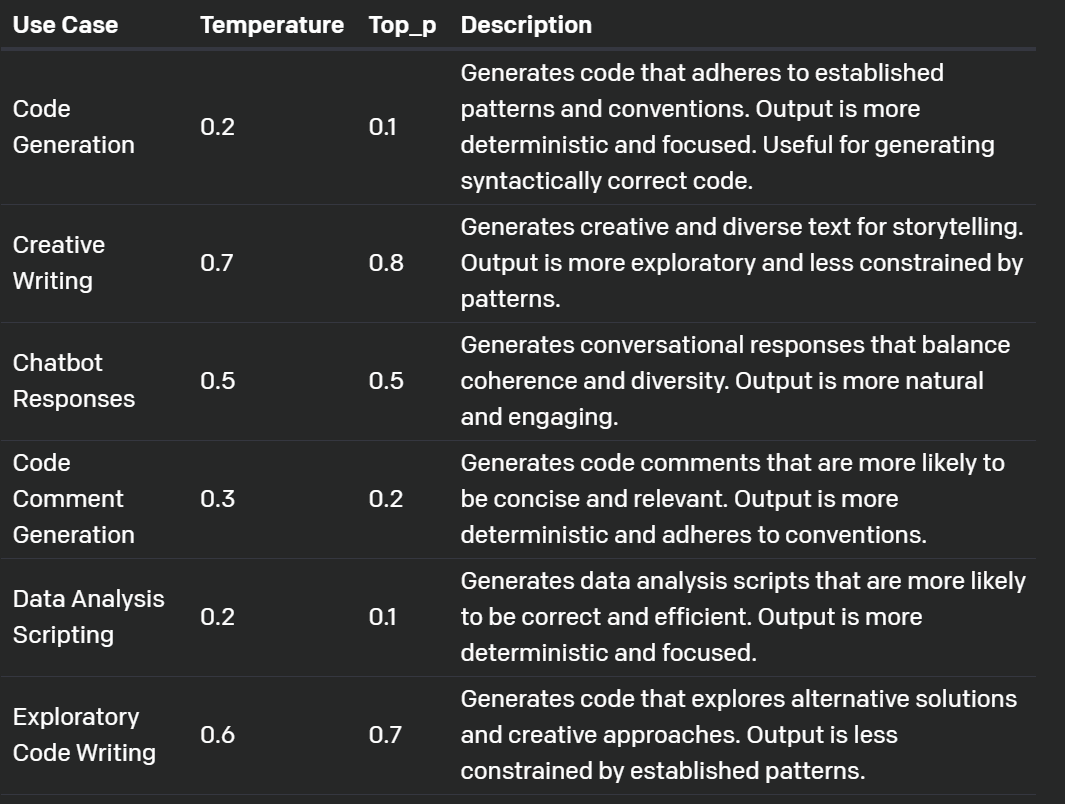Click Creative Writing temperature value 0.7

(217, 263)
